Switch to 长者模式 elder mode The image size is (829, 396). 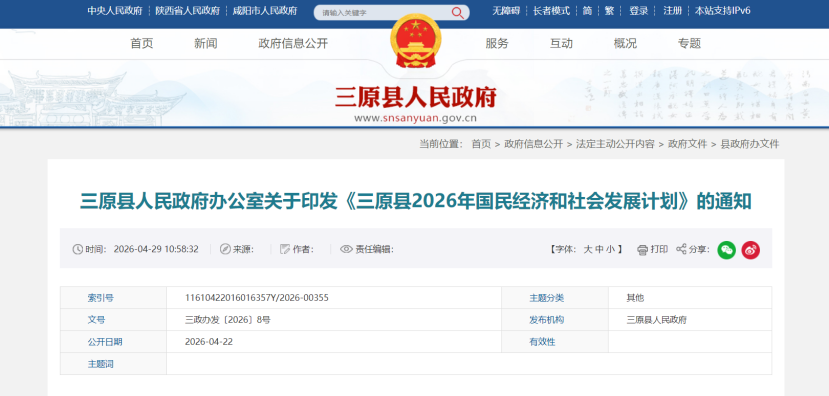(551, 11)
